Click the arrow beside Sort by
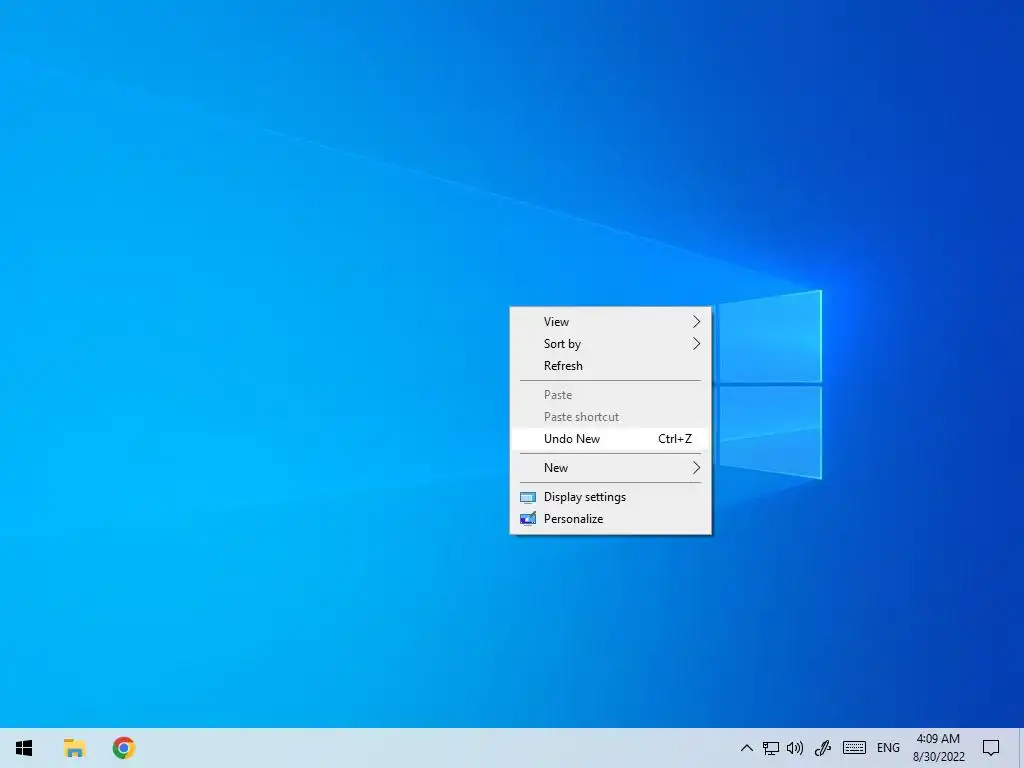 [696, 344]
